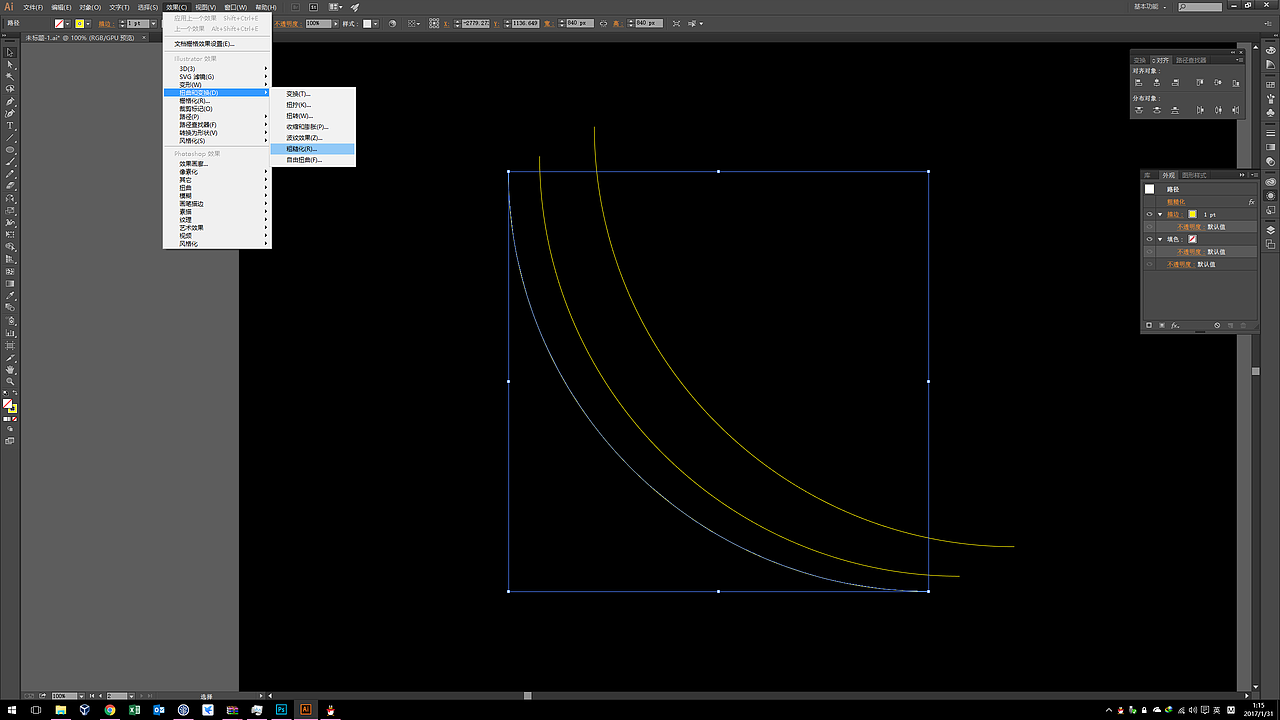
Task: Click 不透明度 link in control bar
Action: pos(289,23)
